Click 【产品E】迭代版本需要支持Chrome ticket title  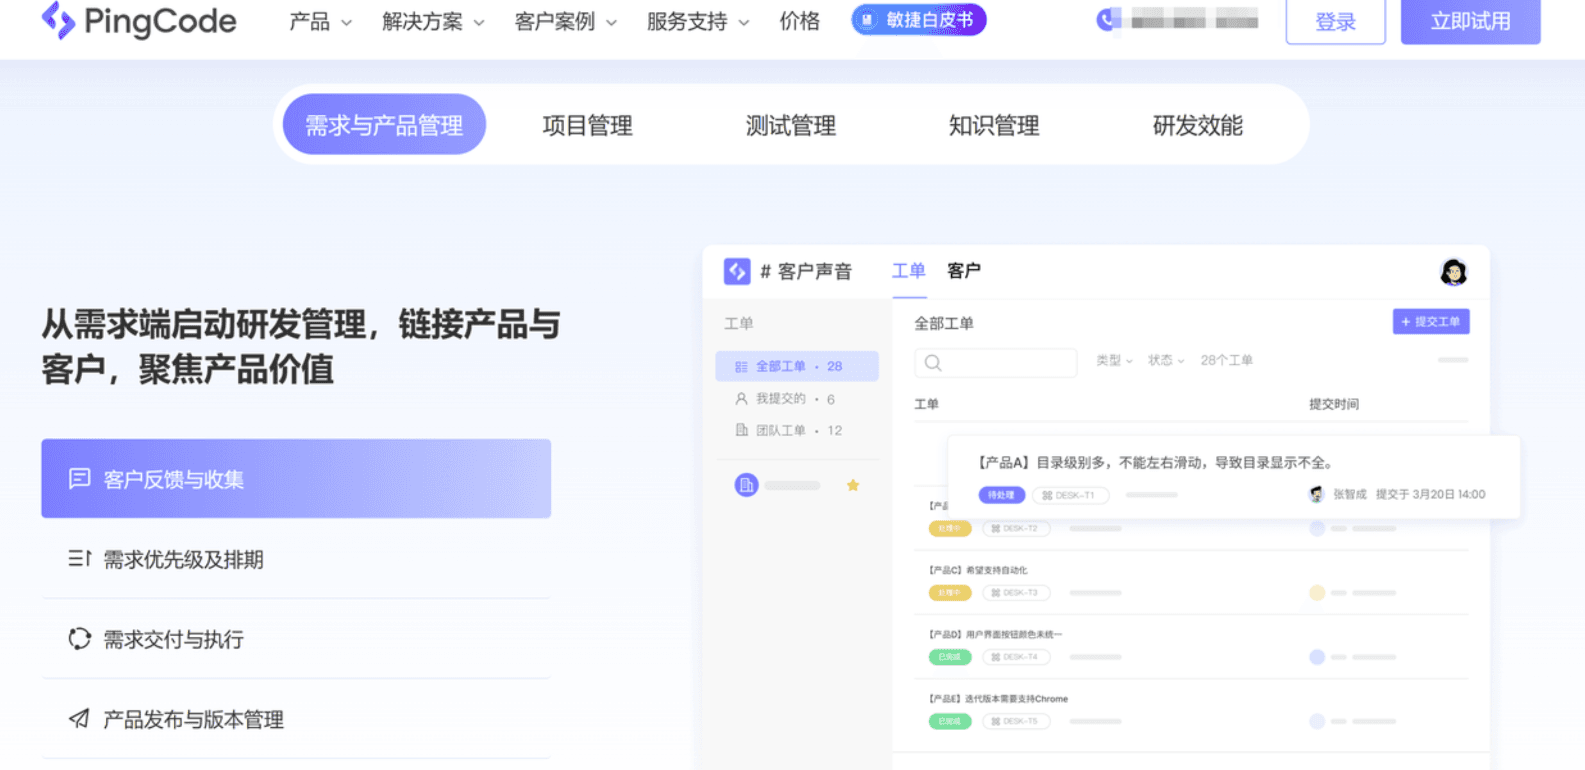(x=998, y=699)
